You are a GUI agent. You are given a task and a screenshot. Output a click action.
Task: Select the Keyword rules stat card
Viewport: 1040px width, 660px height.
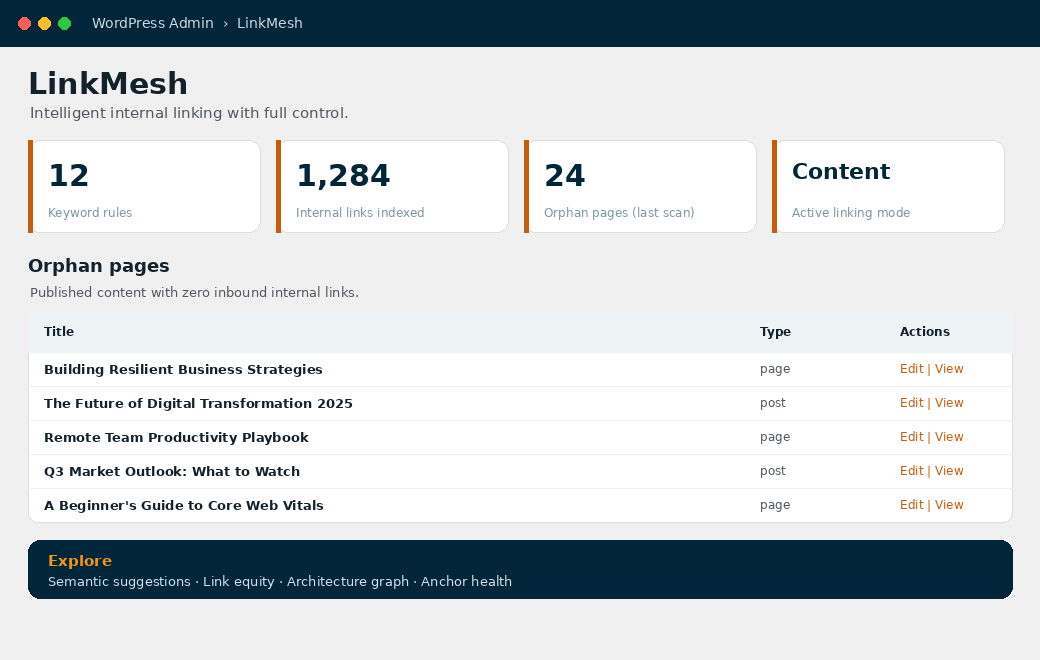coord(145,186)
